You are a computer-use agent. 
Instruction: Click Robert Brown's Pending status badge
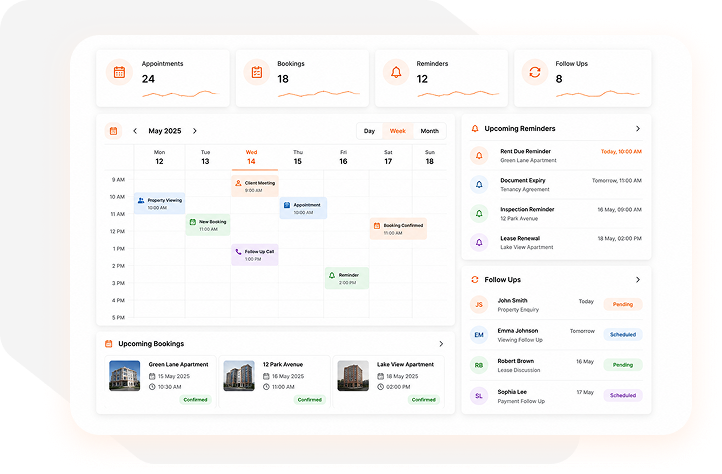(623, 365)
